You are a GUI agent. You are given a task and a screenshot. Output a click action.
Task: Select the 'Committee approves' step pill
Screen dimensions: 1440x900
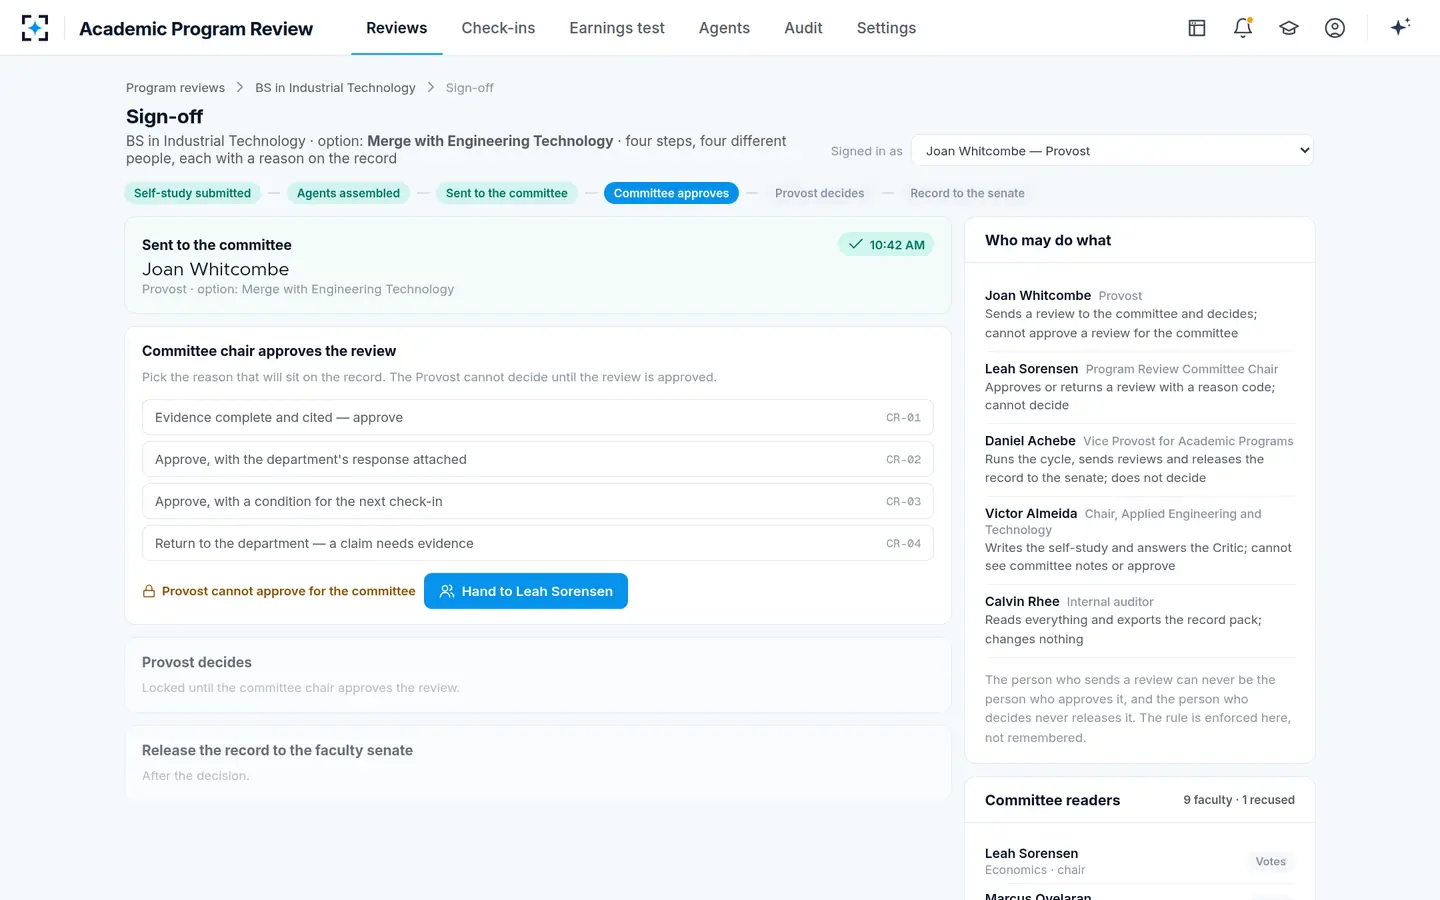point(671,193)
